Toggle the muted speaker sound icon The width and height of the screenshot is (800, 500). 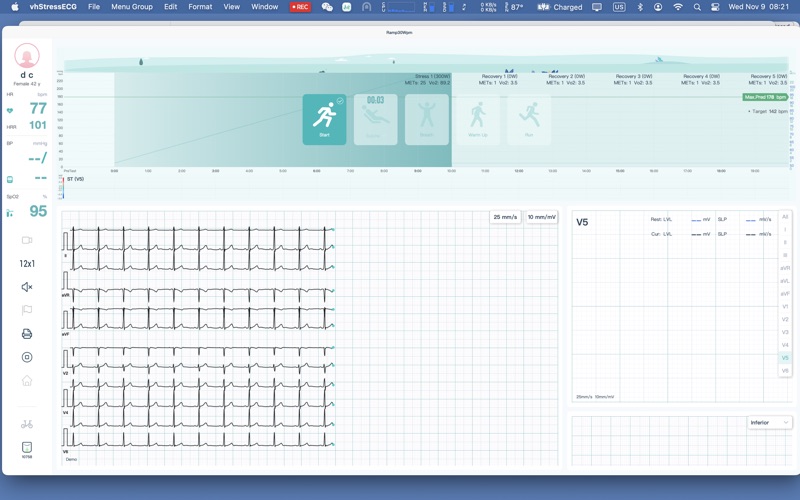[x=27, y=287]
